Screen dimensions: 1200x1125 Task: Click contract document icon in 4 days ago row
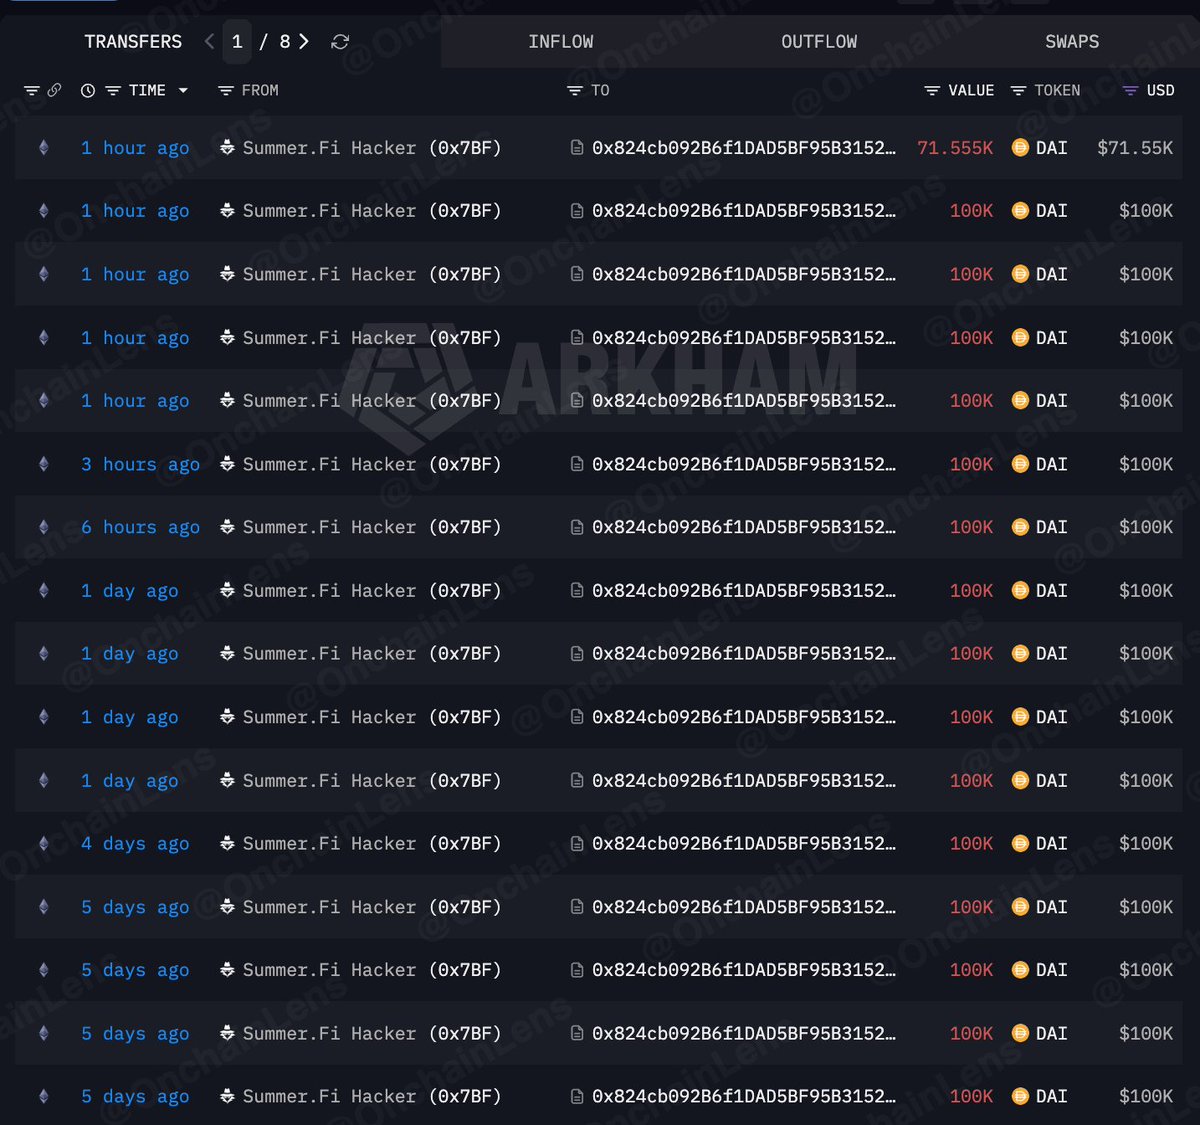577,844
